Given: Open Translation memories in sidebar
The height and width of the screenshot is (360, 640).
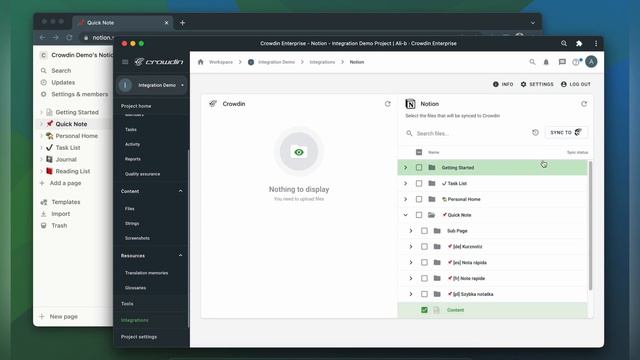Looking at the screenshot, I should [147, 273].
